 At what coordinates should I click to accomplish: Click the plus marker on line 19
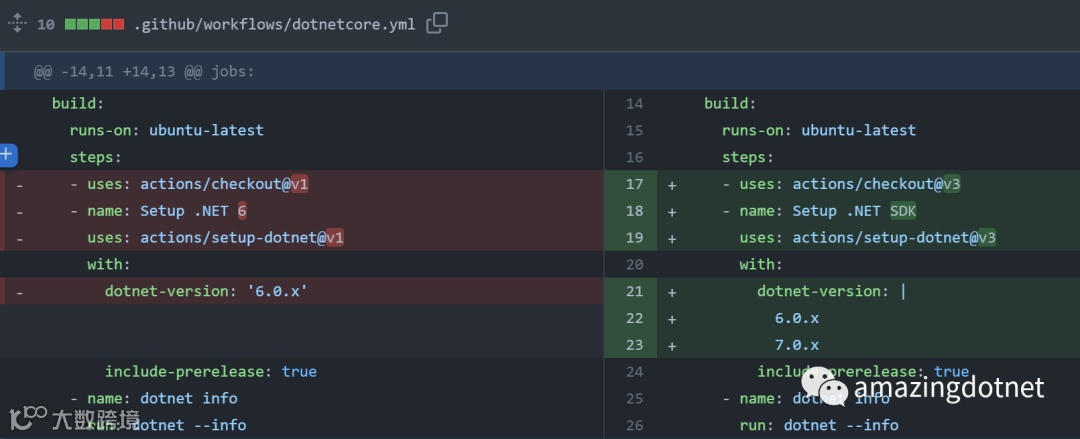[672, 238]
